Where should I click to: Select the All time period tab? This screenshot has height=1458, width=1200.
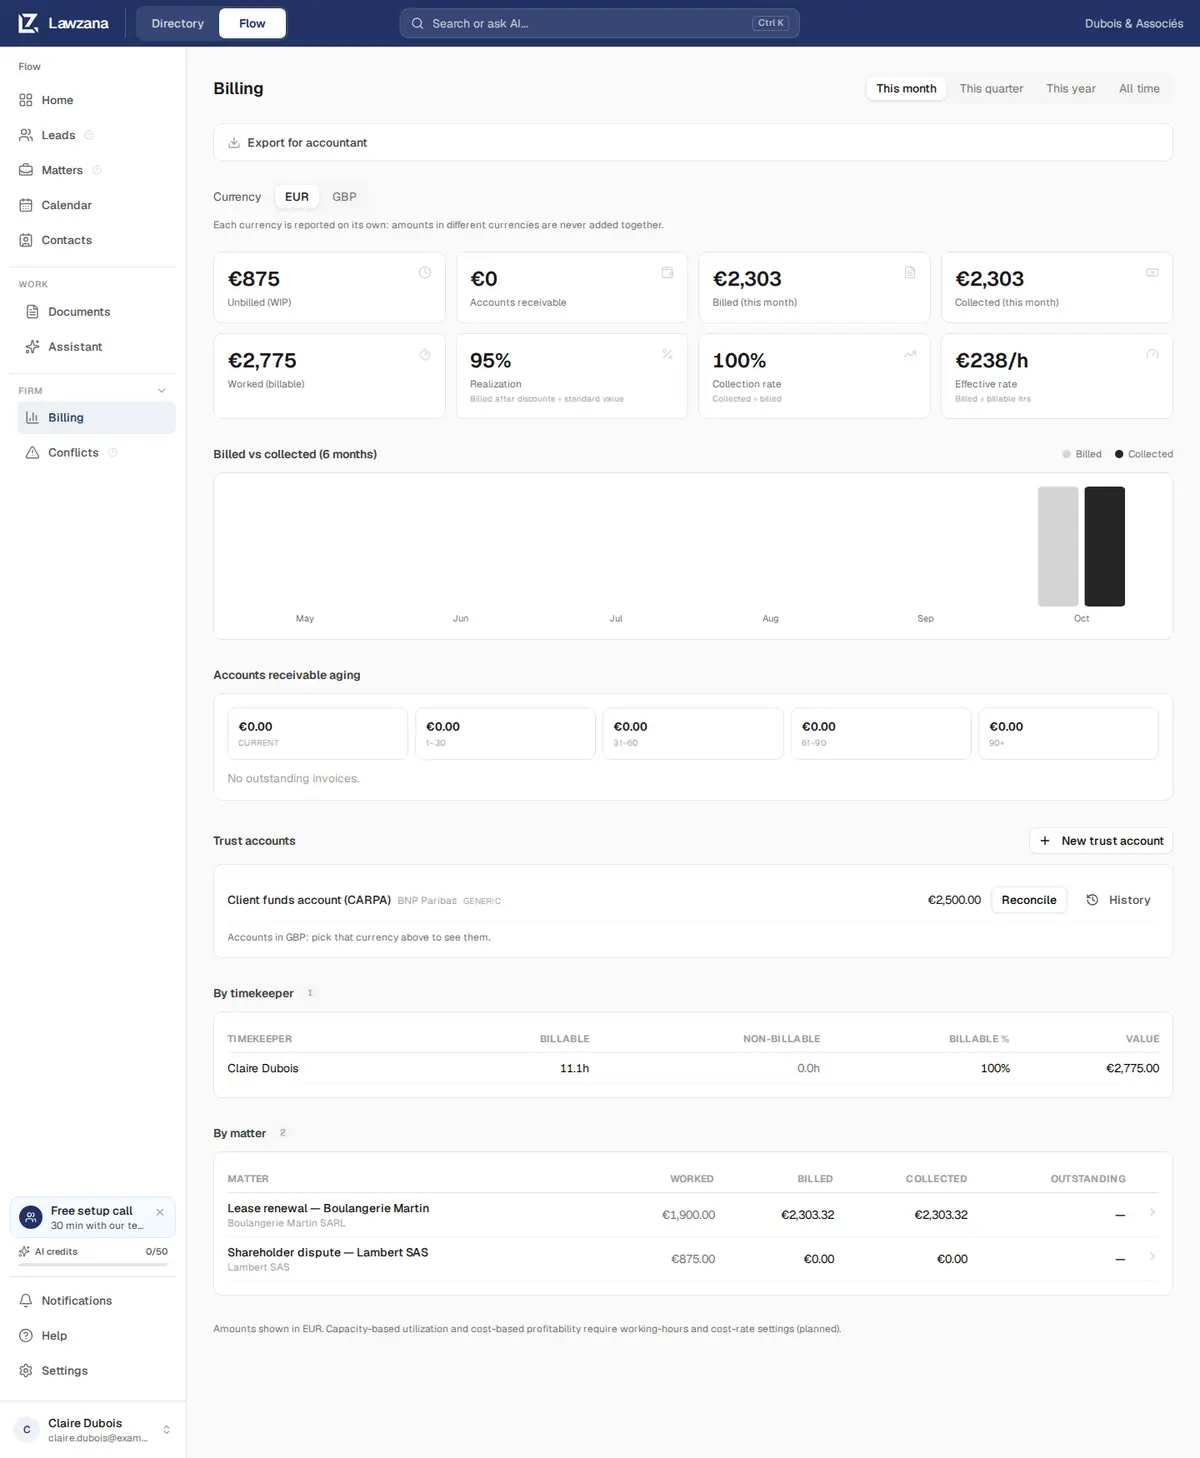pos(1139,89)
